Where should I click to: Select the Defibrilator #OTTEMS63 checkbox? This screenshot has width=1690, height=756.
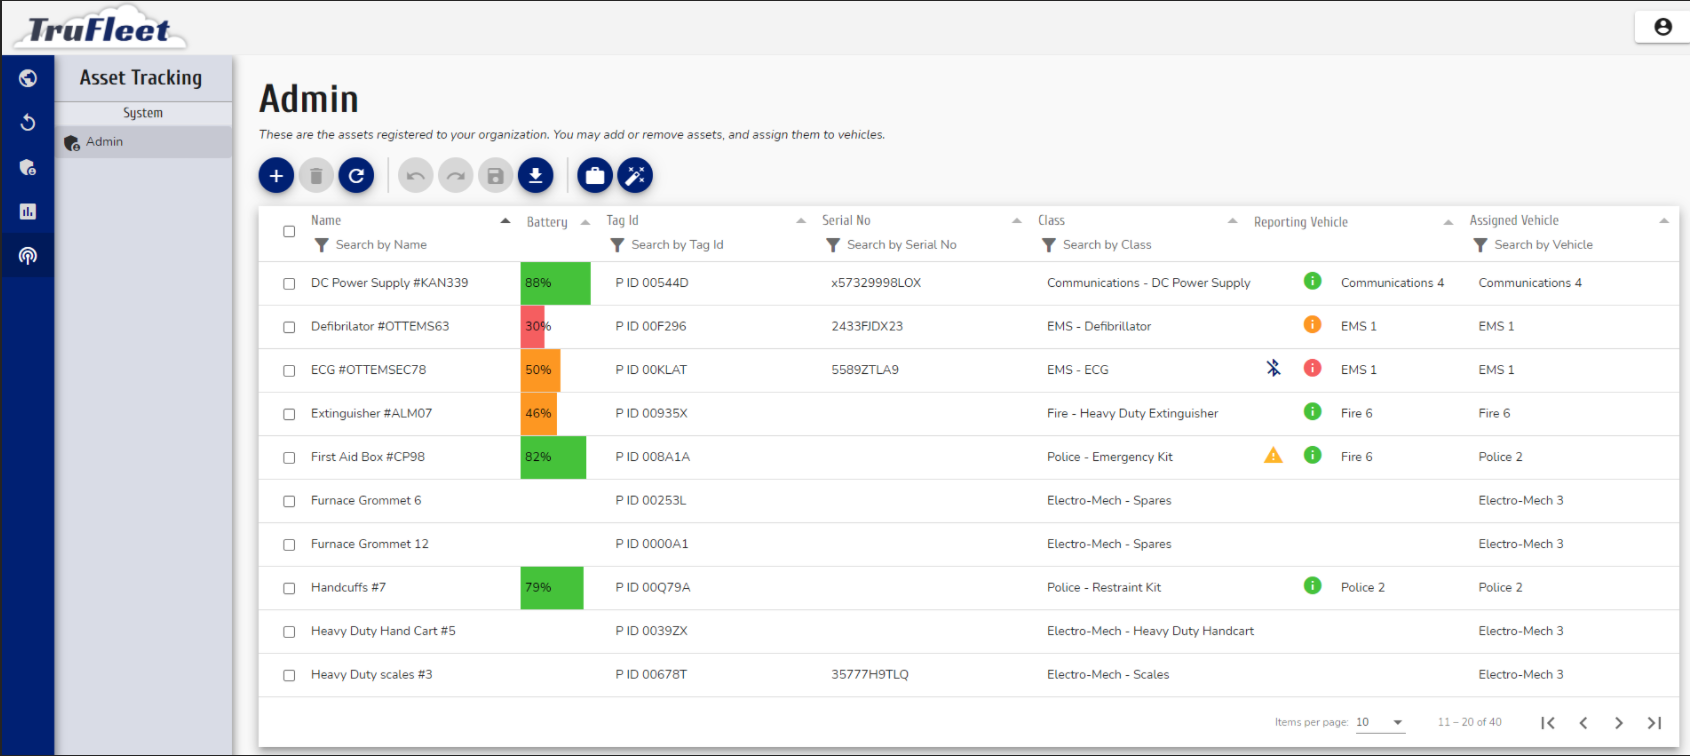click(289, 327)
